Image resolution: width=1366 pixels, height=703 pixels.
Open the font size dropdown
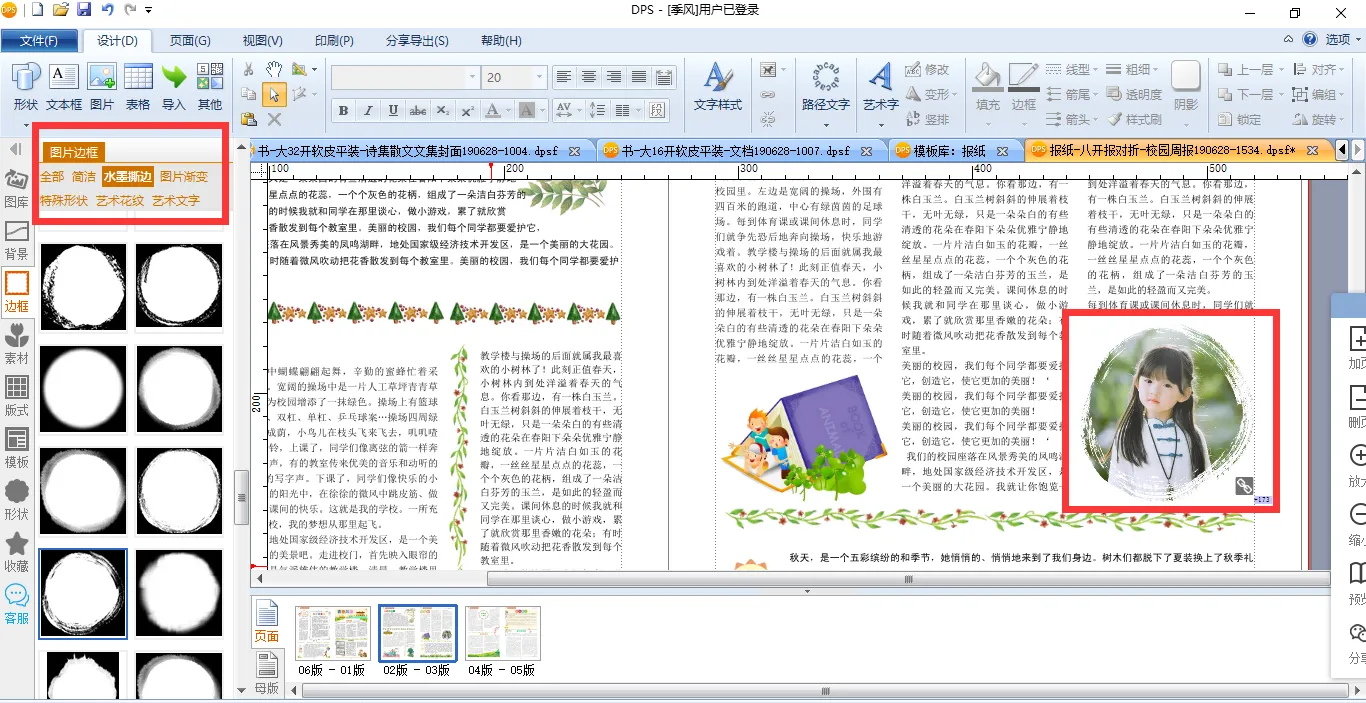click(x=540, y=77)
